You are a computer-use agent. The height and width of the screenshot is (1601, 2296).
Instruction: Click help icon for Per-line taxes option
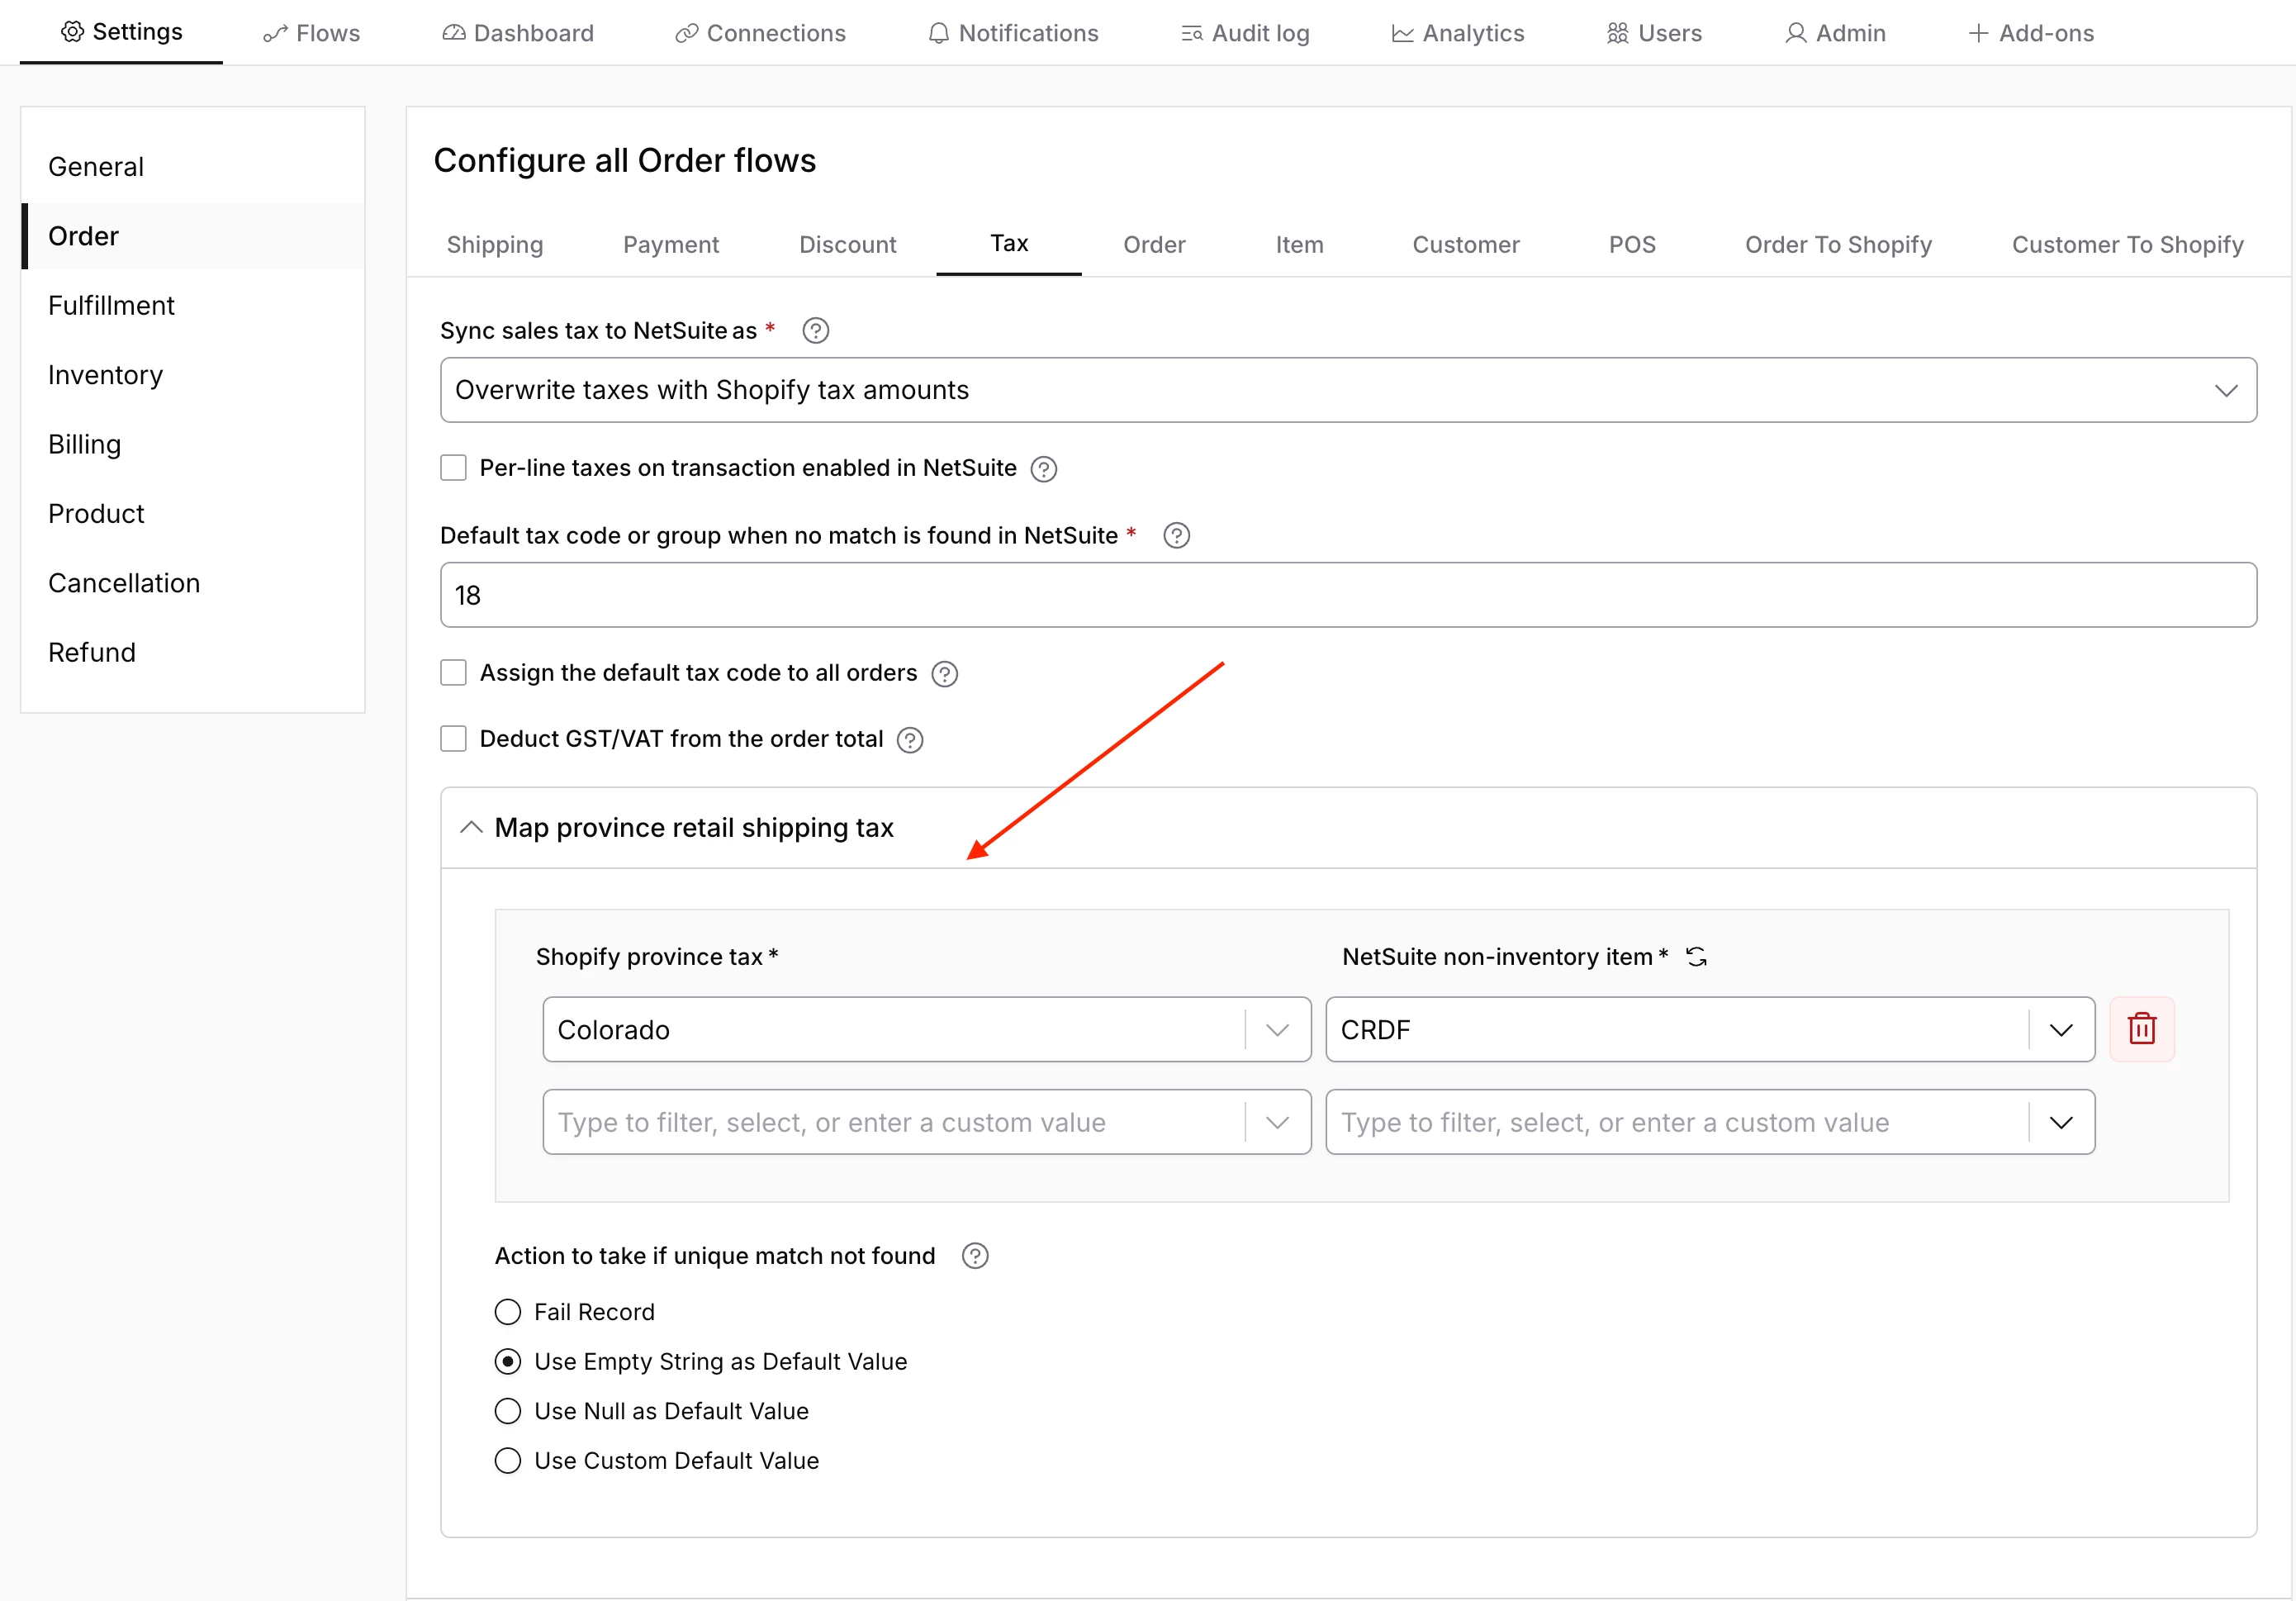pyautogui.click(x=1043, y=469)
